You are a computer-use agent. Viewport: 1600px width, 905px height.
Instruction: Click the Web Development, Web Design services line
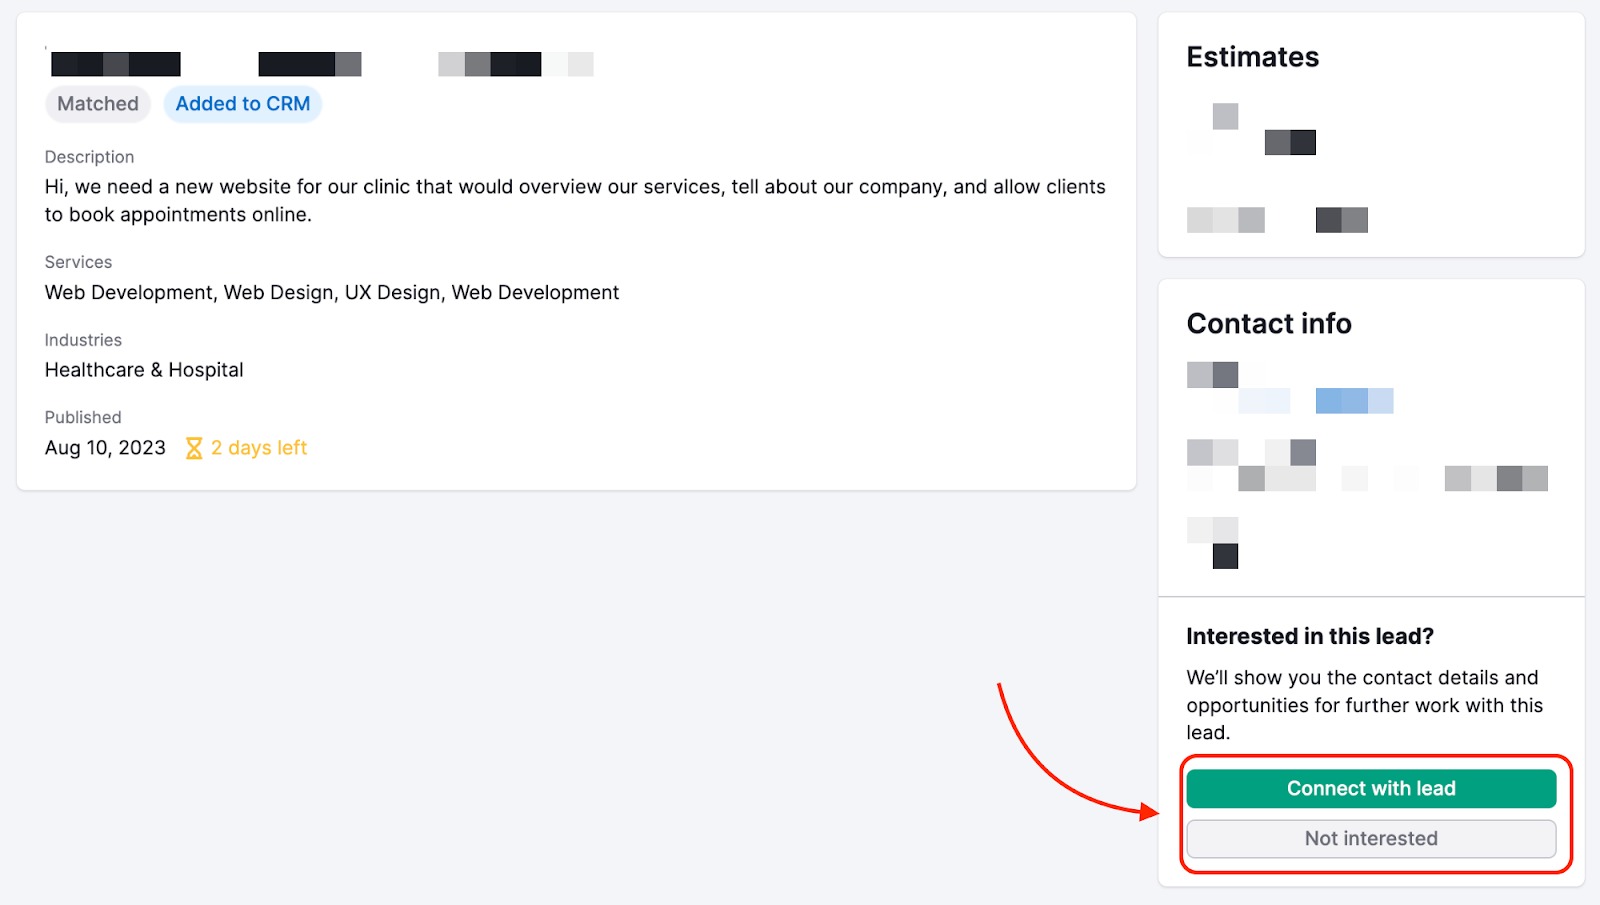pyautogui.click(x=332, y=293)
